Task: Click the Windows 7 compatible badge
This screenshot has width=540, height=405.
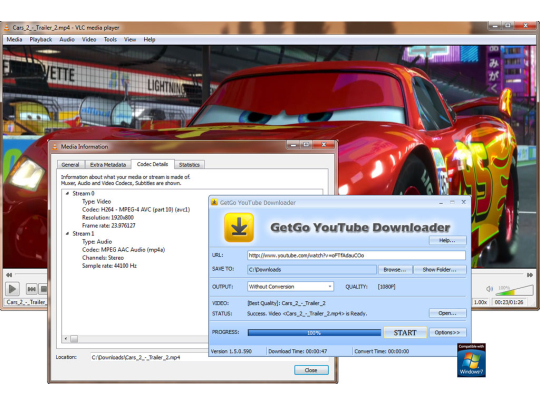Action: tap(471, 360)
